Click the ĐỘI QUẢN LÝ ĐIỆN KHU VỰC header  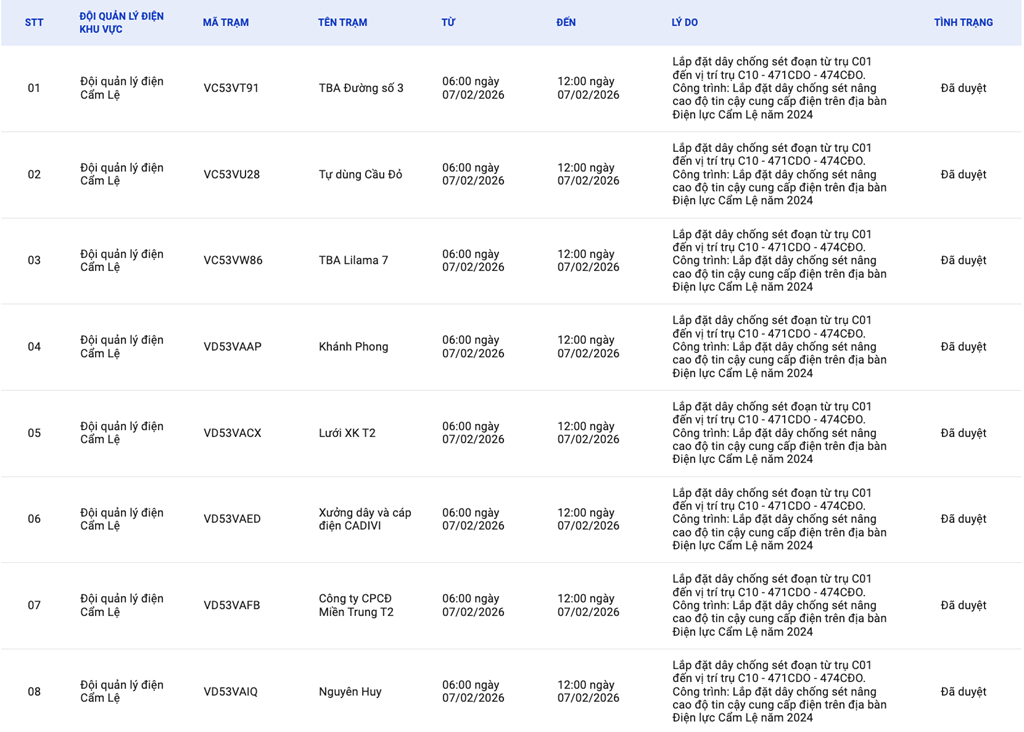[122, 23]
